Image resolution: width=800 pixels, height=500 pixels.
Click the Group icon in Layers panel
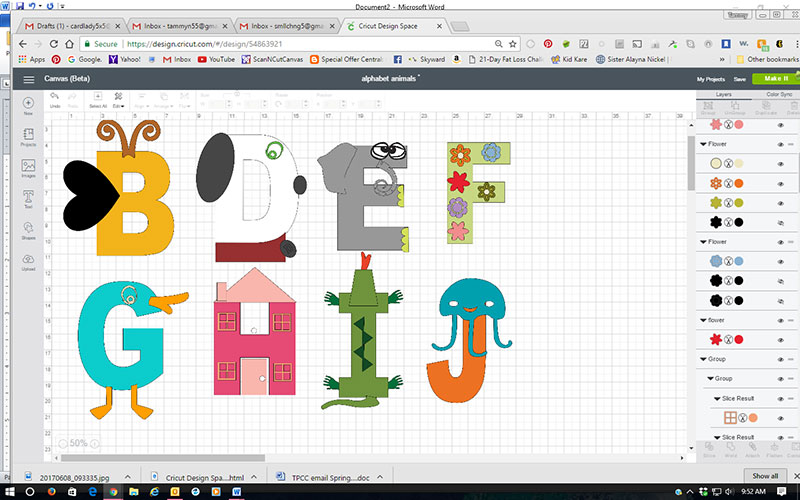708,108
